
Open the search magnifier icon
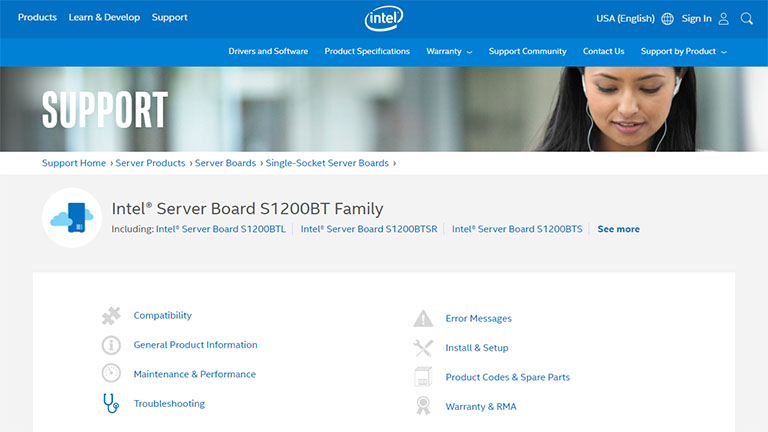tap(746, 19)
